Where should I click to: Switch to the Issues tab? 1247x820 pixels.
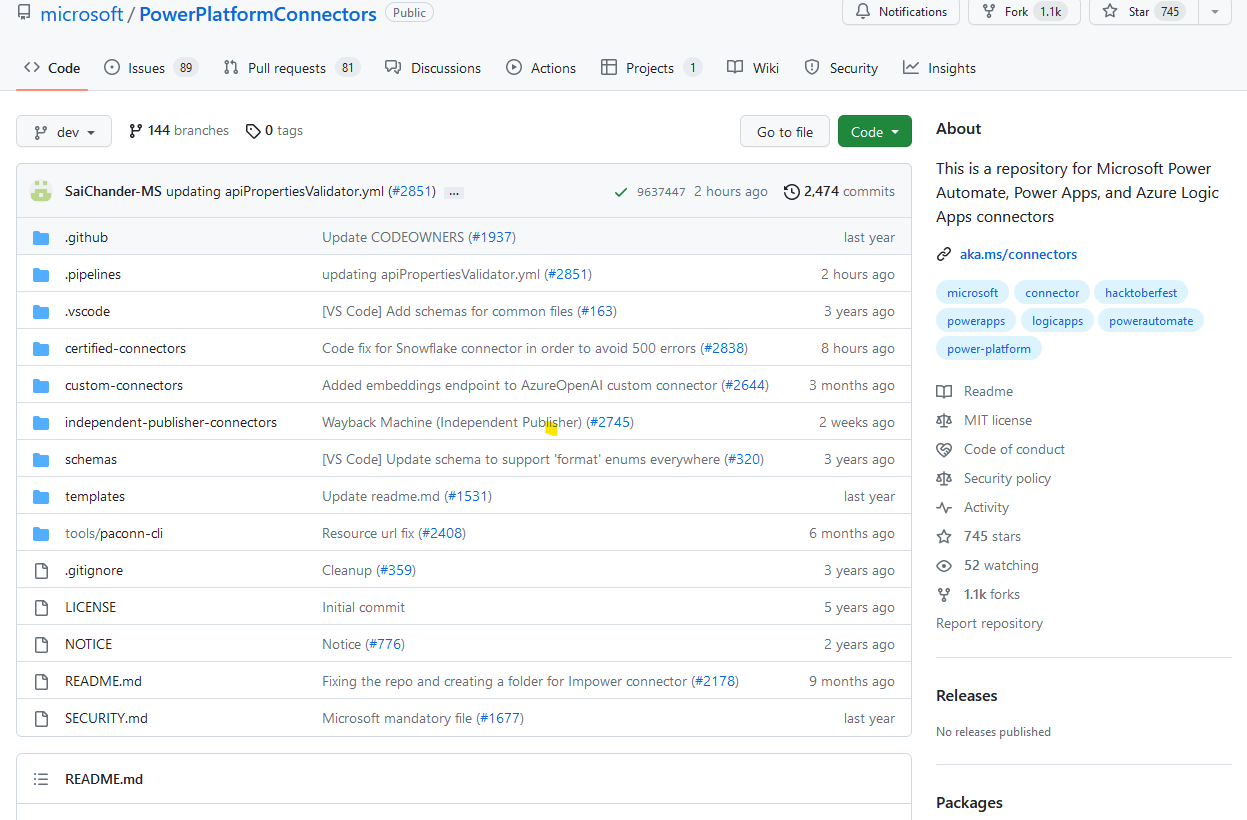point(146,68)
